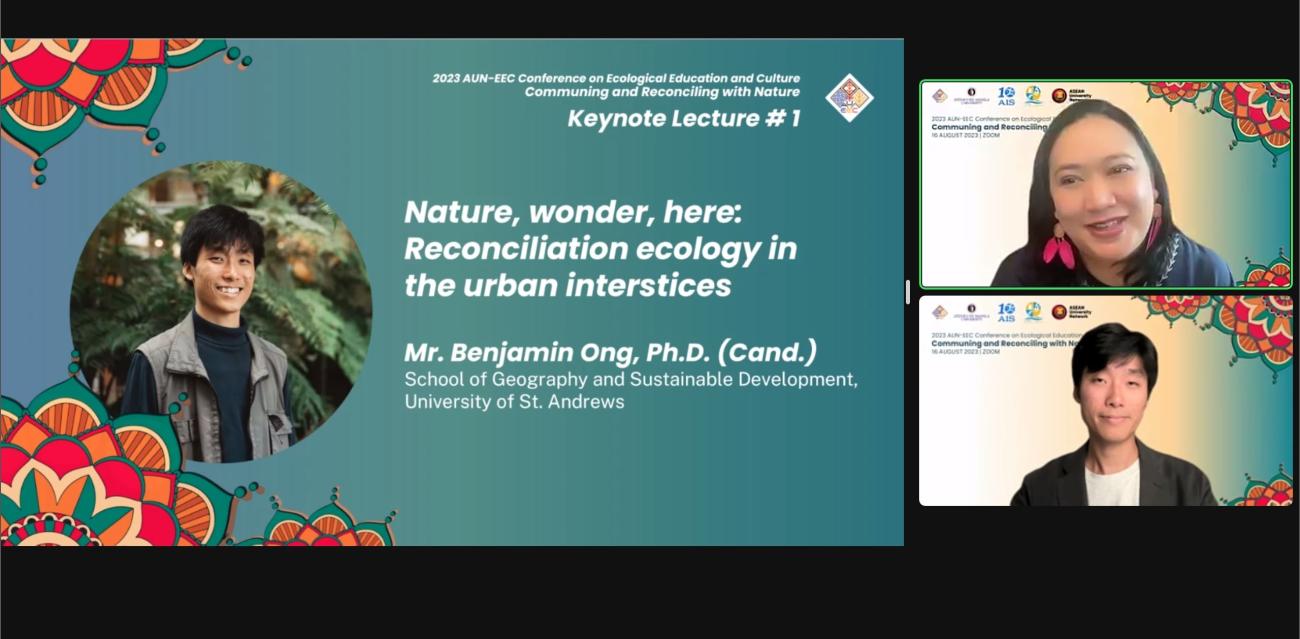Select the lecture title about reconciliation ecology
This screenshot has width=1300, height=639.
600,249
